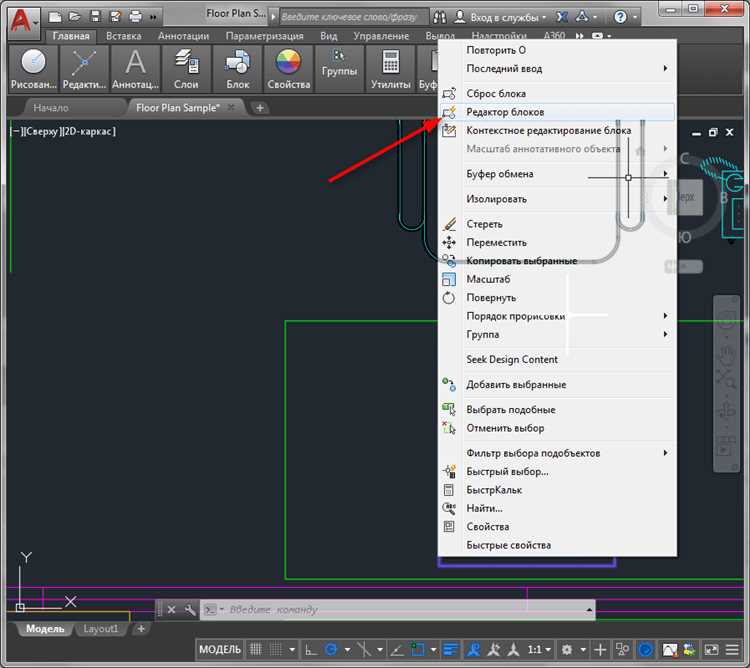The image size is (750, 668).
Task: Switch to the Вставка ribbon tab
Action: tap(123, 36)
